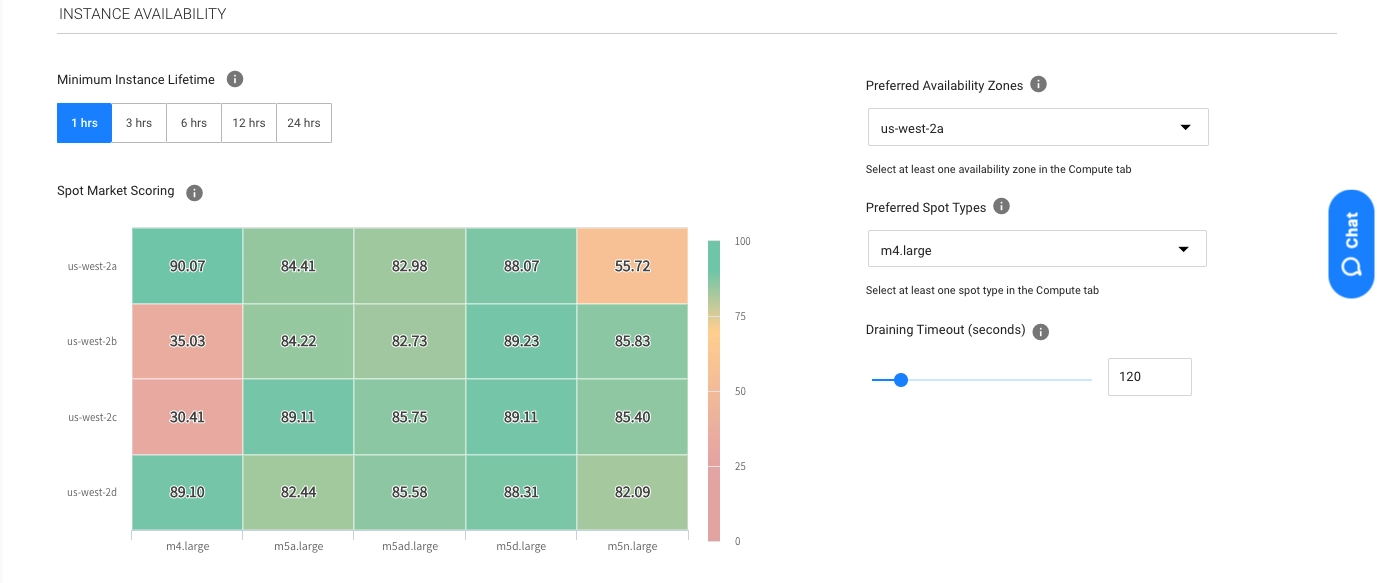Expand the Preferred Spot Types dropdown
This screenshot has width=1377, height=583.
pyautogui.click(x=1037, y=248)
